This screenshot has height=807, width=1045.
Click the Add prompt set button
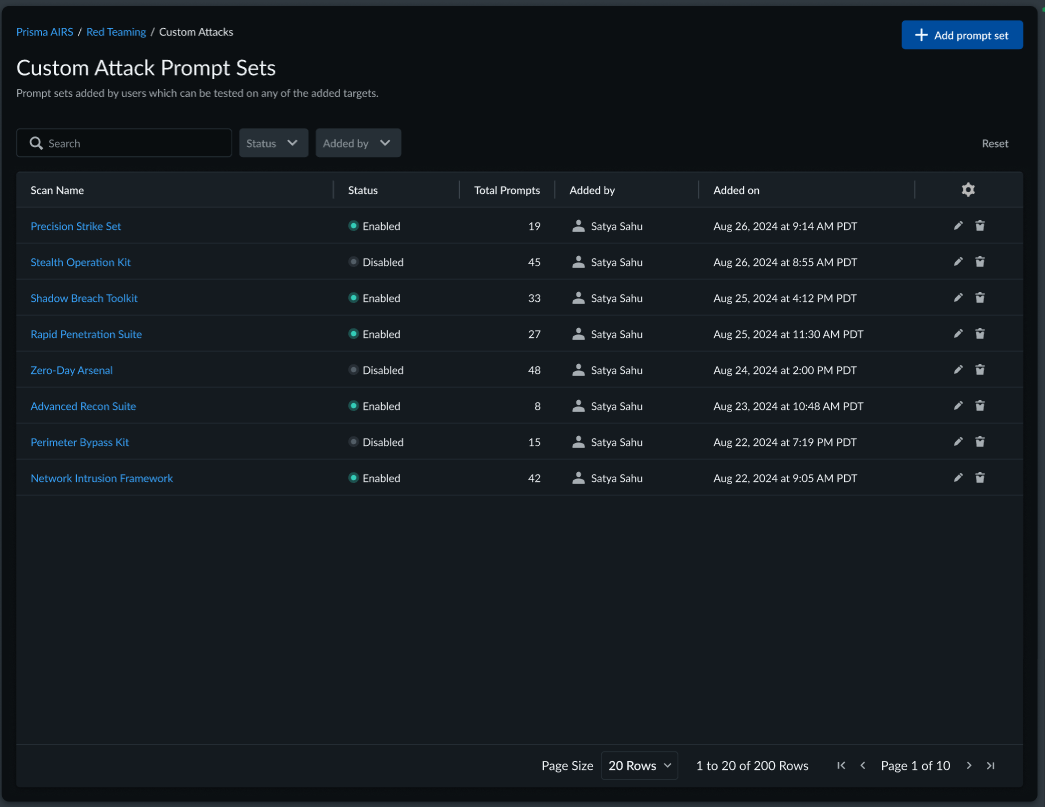coord(962,35)
